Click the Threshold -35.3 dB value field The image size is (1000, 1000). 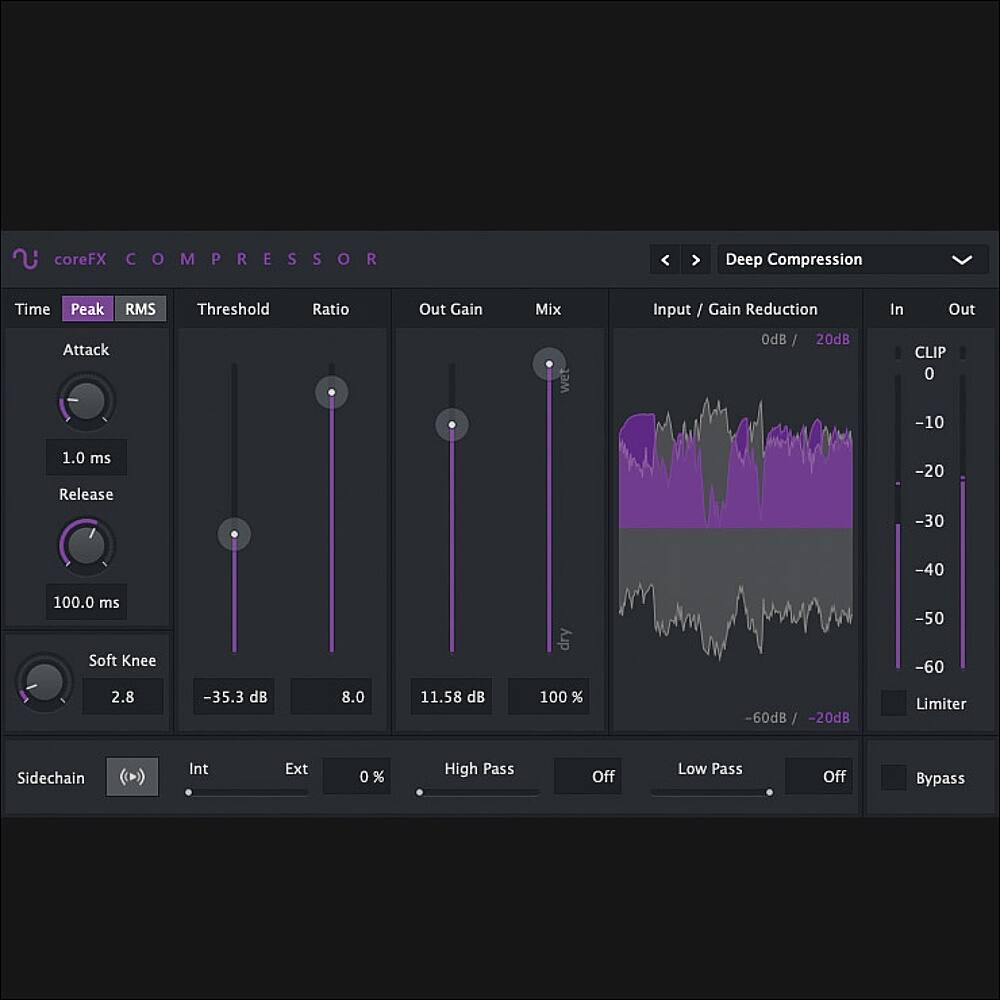coord(234,697)
